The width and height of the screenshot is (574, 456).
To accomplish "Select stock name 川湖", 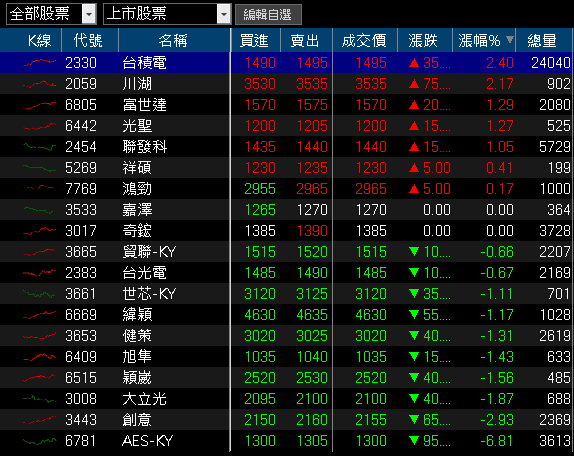I will pos(137,84).
